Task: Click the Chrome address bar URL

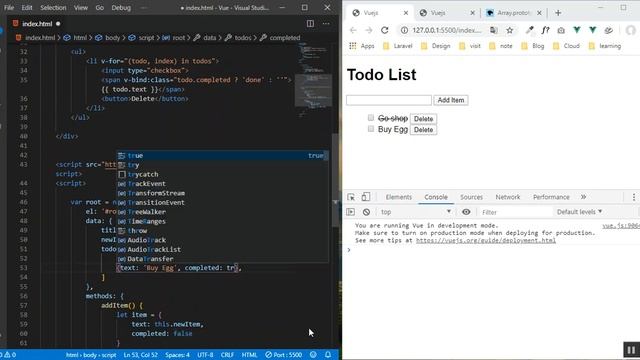Action: [x=447, y=30]
